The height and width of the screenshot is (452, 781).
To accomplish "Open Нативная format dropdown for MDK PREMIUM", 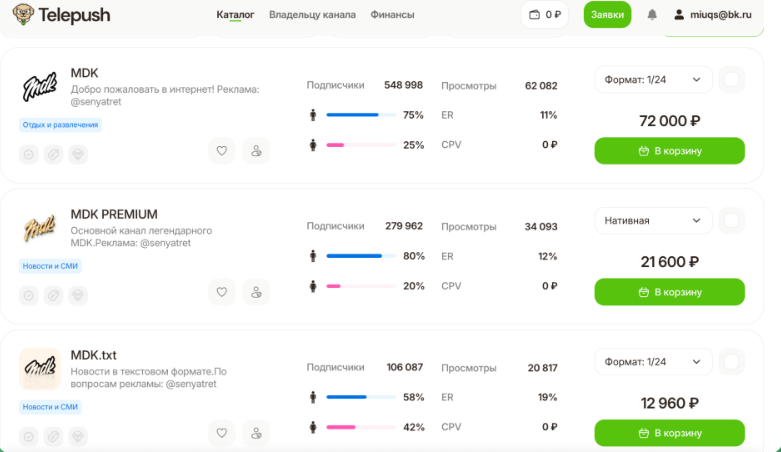I will point(653,221).
